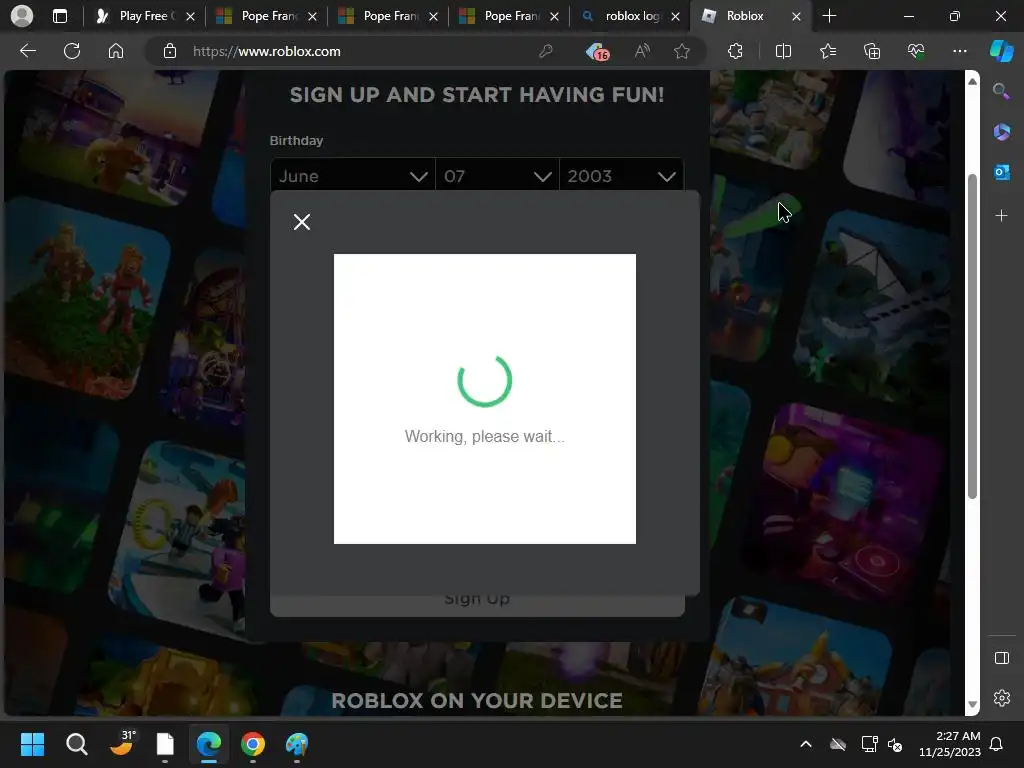Open the Copilot sidebar
Screen dimensions: 1024x768
(1002, 51)
